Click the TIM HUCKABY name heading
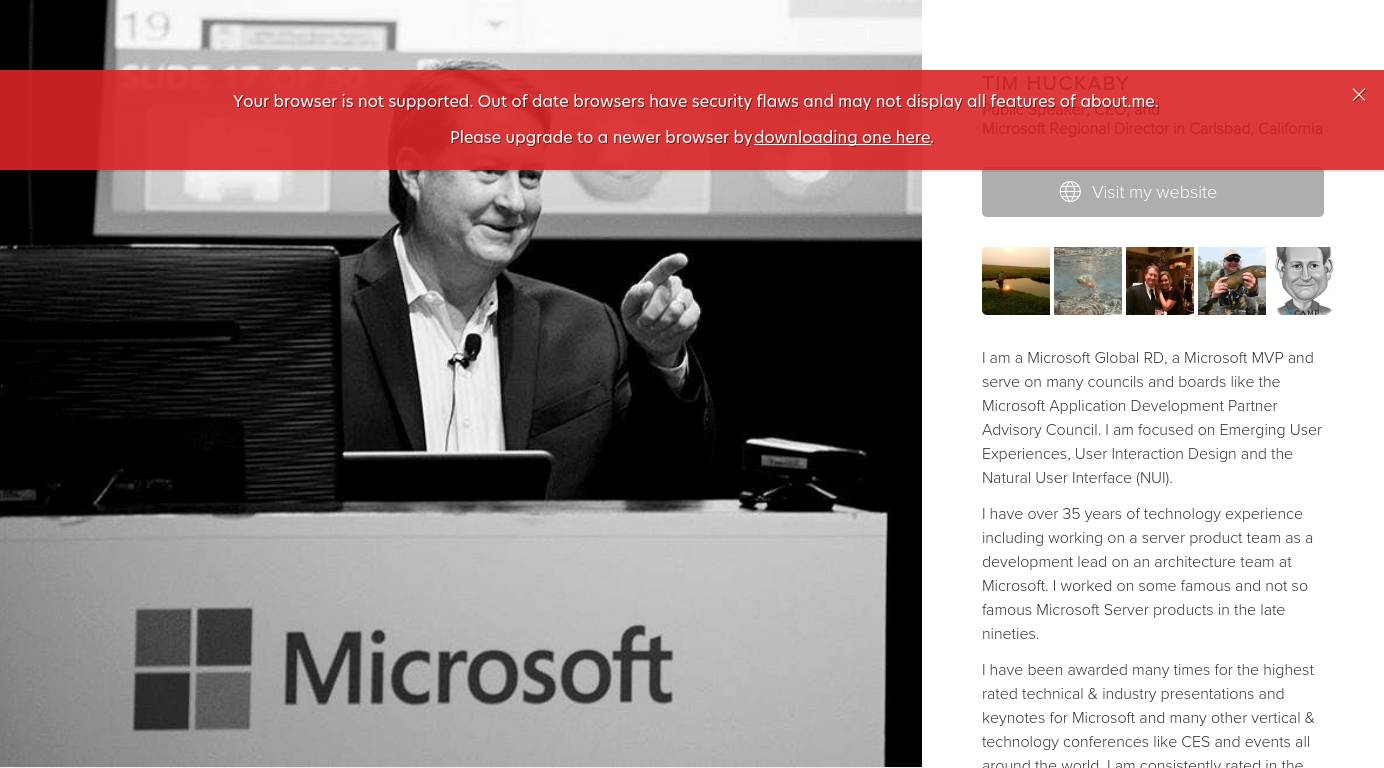Image resolution: width=1384 pixels, height=768 pixels. (x=1055, y=84)
